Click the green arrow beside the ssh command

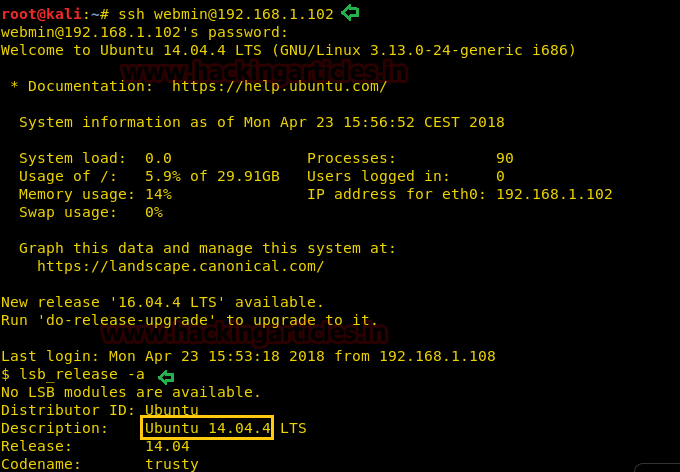[350, 13]
